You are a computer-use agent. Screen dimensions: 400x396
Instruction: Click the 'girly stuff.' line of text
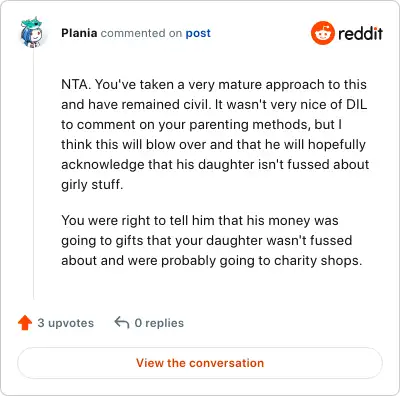[x=92, y=184]
